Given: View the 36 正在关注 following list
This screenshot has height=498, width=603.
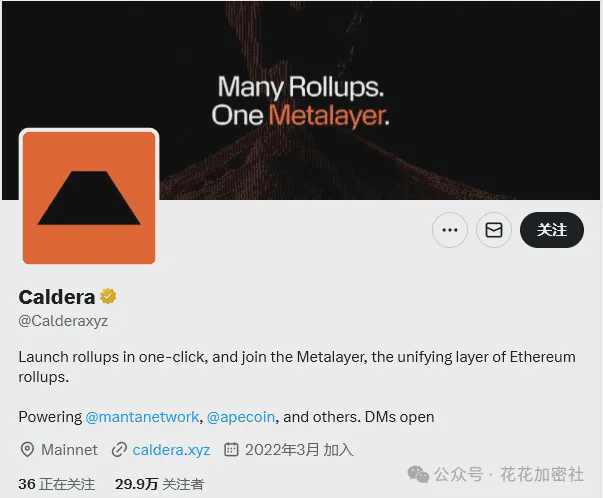Looking at the screenshot, I should [x=56, y=484].
